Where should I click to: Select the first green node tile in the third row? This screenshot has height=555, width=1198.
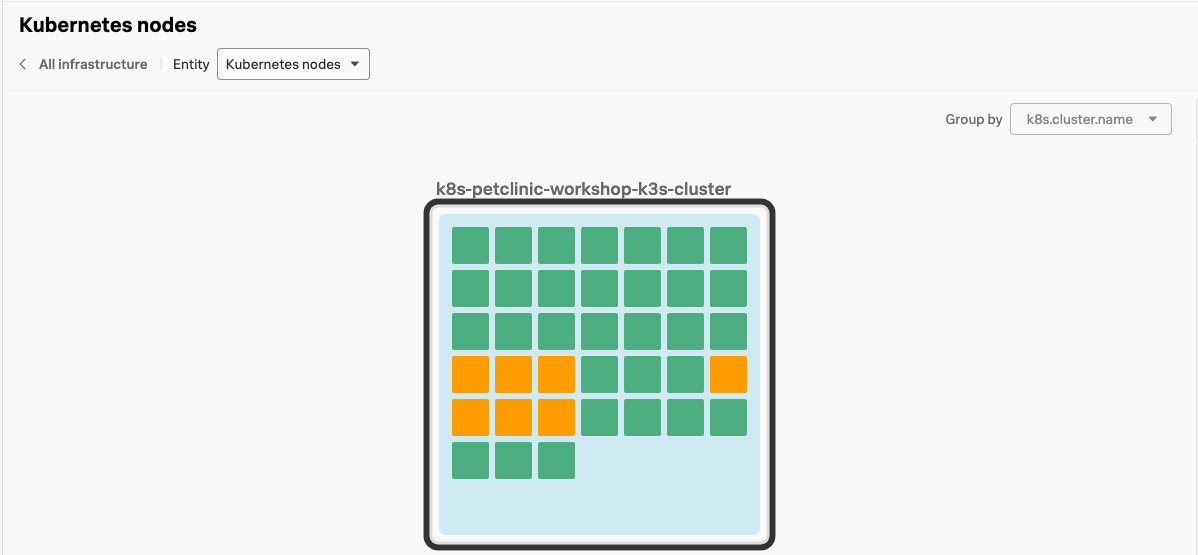(x=470, y=332)
